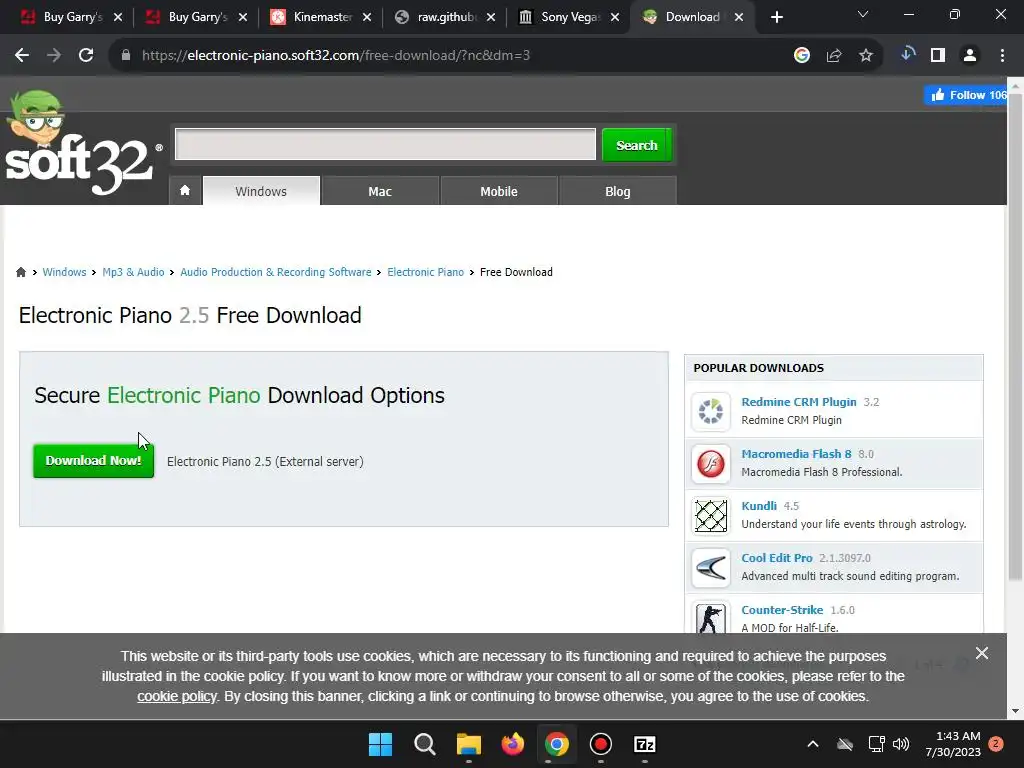Click the soft32 search input field
The width and height of the screenshot is (1024, 768).
point(385,144)
